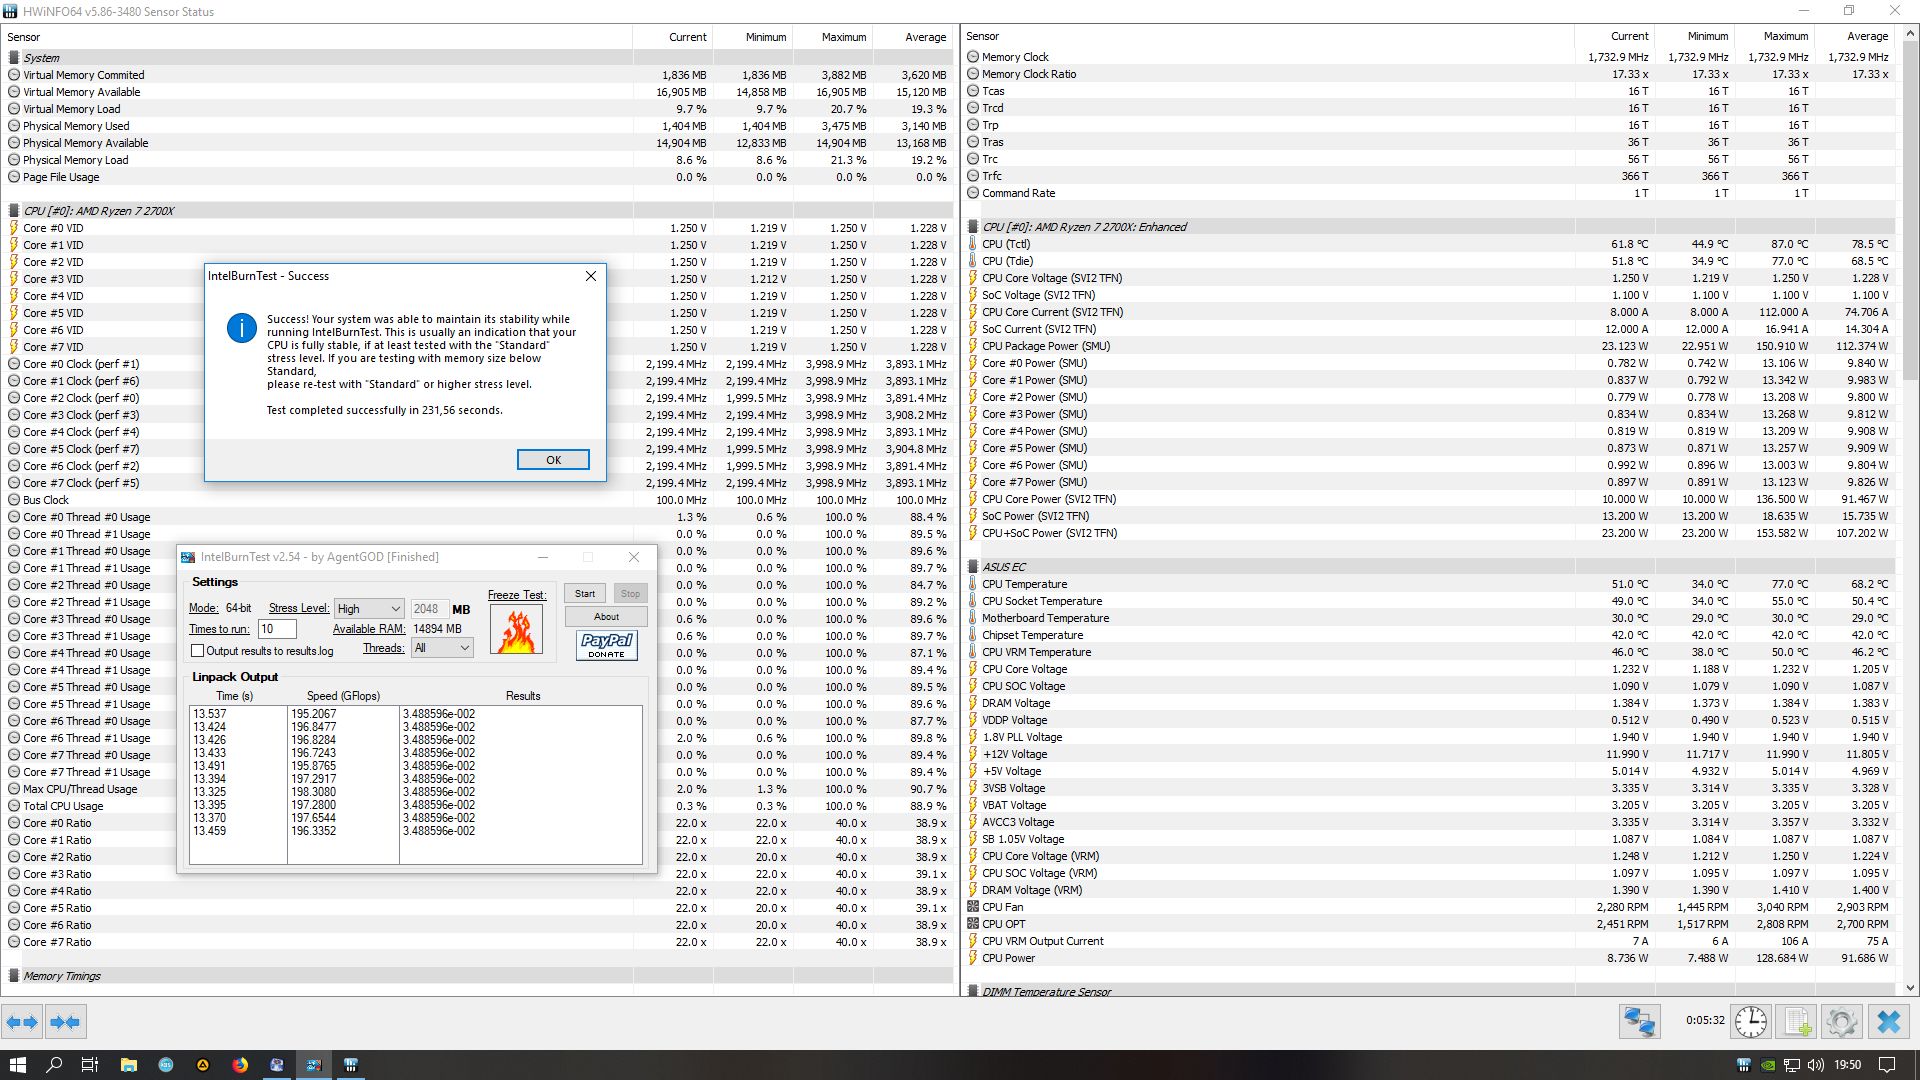Click the expand columns arrows icon

pos(22,1022)
